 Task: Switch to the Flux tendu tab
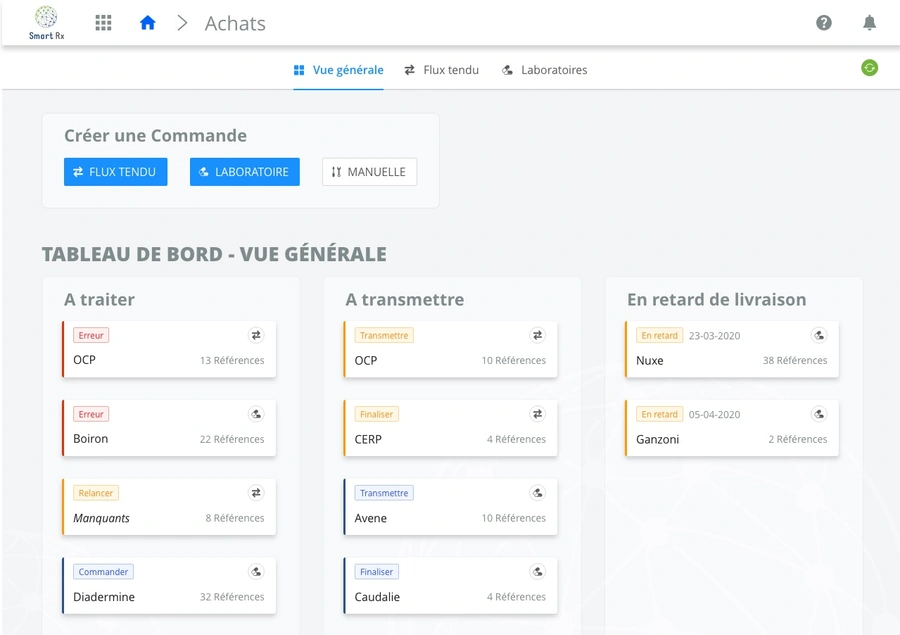coord(441,70)
